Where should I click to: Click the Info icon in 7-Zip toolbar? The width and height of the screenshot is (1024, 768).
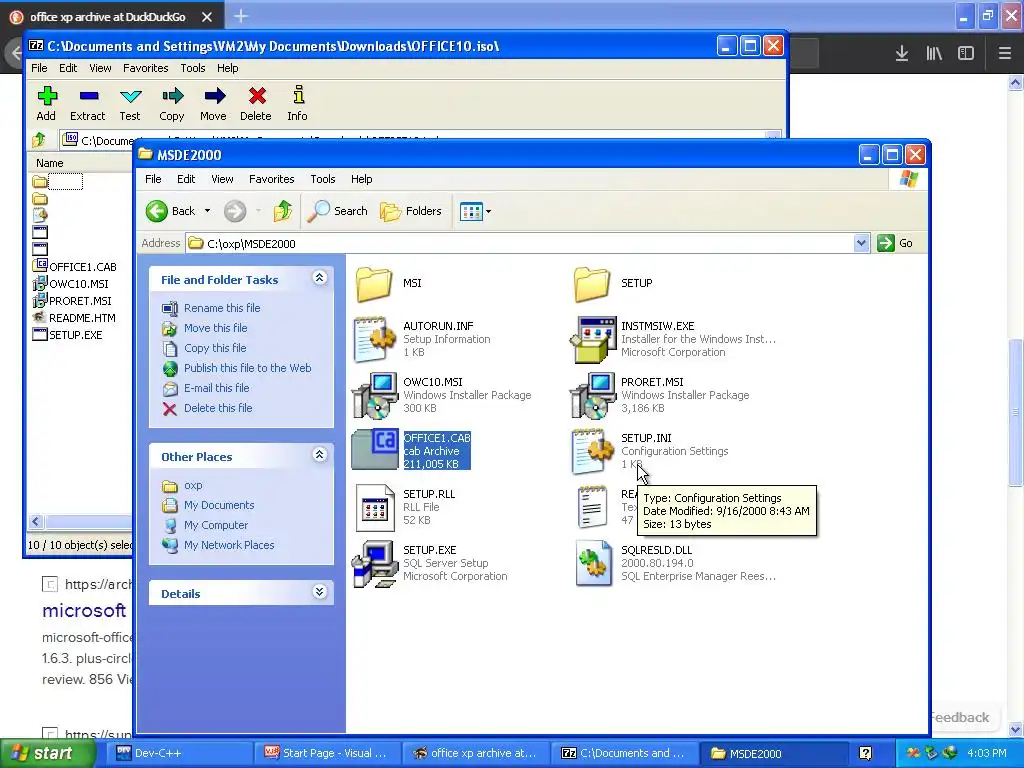tap(298, 95)
